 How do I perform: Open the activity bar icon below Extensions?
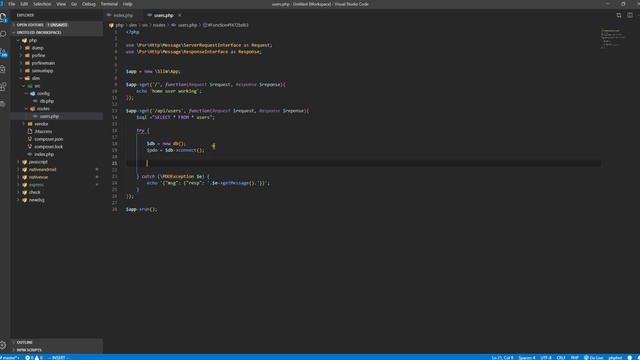4,104
